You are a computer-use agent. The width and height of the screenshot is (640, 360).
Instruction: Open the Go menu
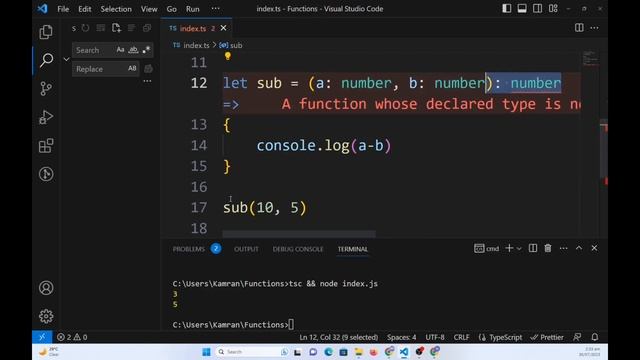(x=171, y=9)
